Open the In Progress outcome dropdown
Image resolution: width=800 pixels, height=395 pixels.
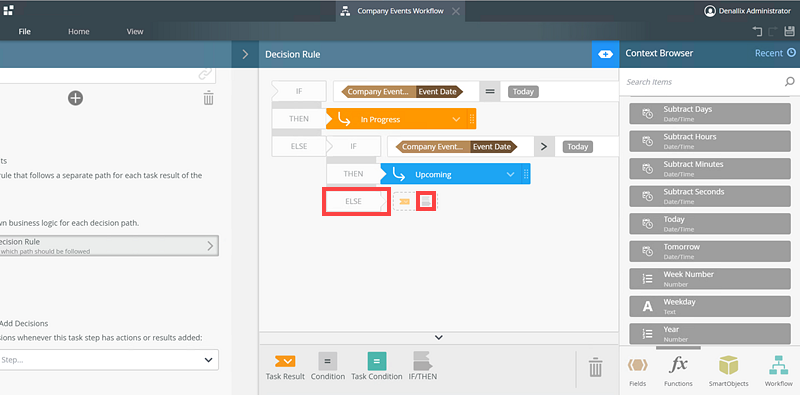(x=457, y=119)
